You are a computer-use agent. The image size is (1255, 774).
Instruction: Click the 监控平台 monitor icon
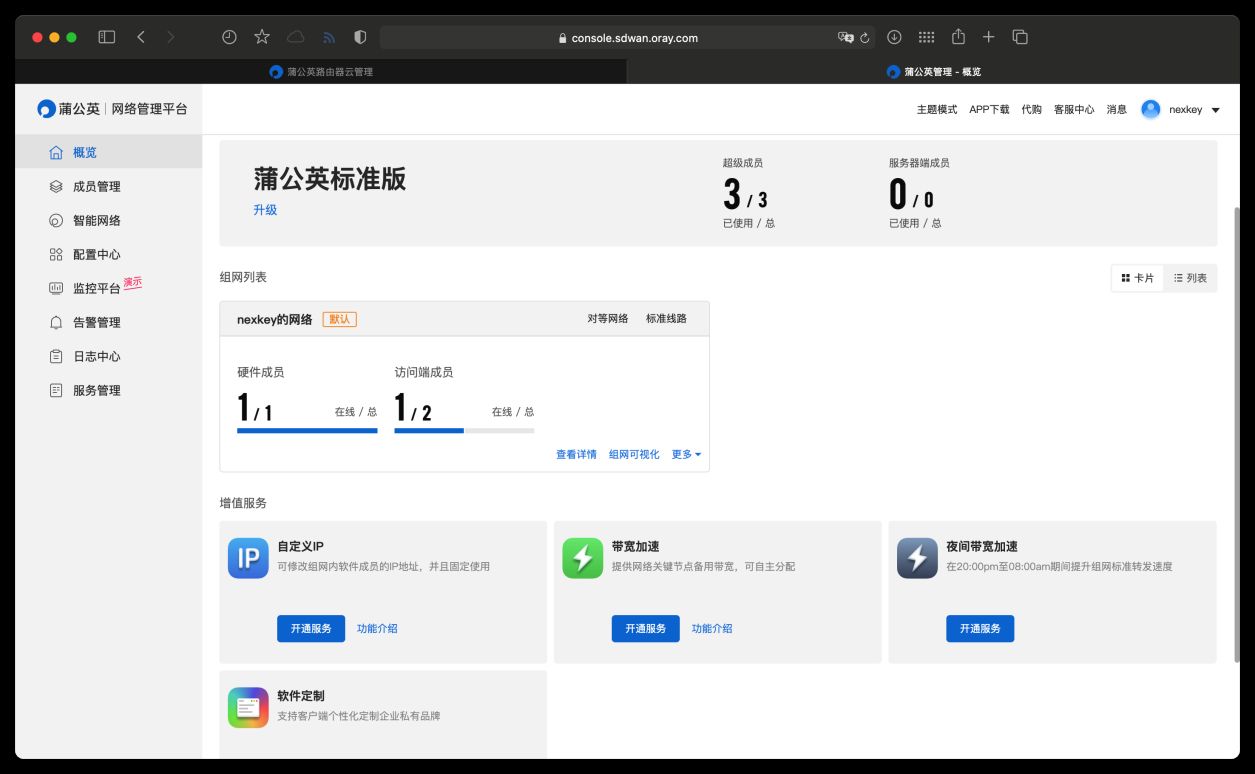(56, 289)
